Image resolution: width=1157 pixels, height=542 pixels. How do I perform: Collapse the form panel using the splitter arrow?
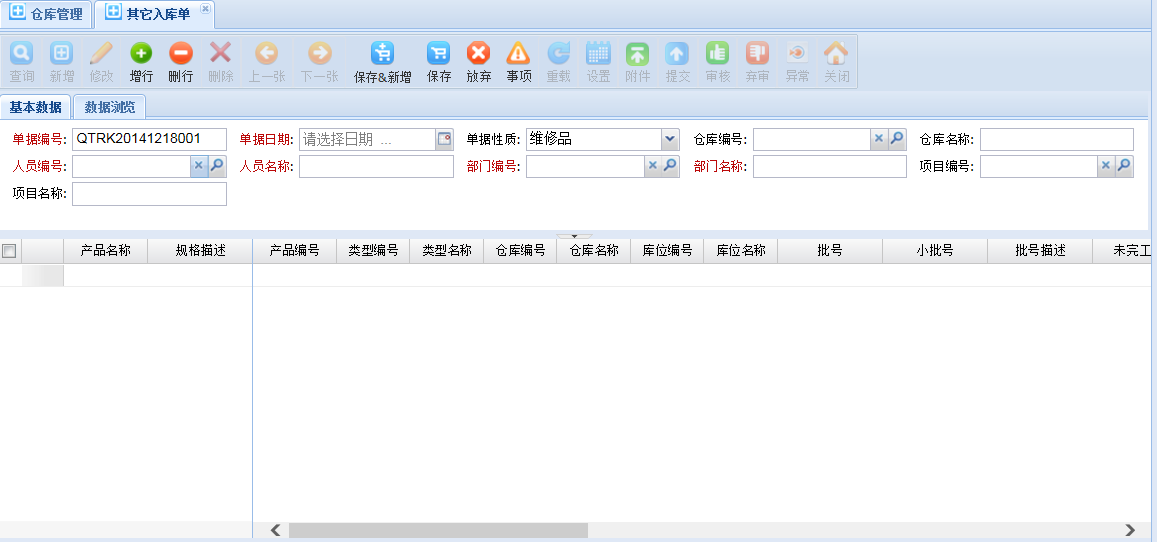click(x=575, y=236)
